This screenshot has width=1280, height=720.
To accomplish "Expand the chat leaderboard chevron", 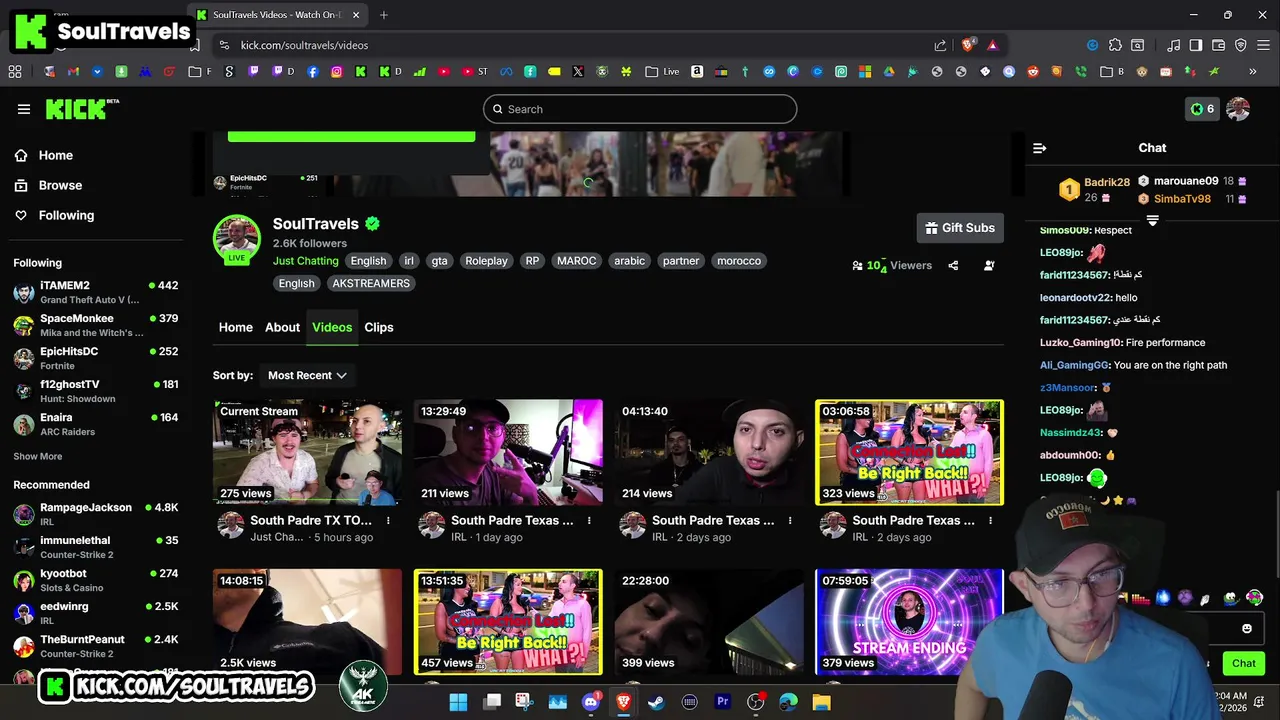I will click(x=1152, y=220).
